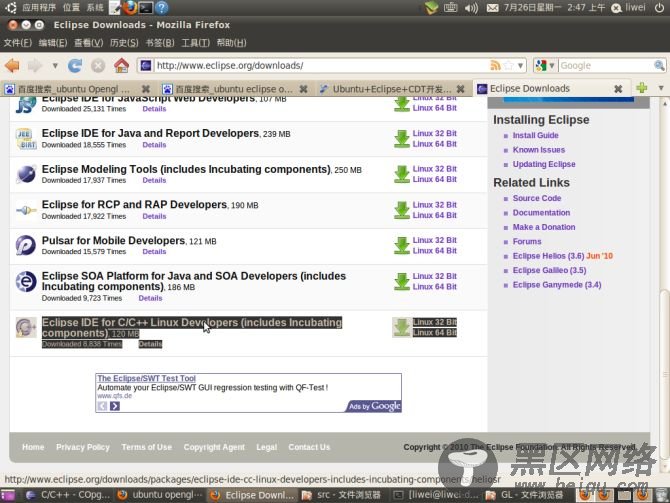The width and height of the screenshot is (670, 503).
Task: Open the History (历史) menu
Action: coord(124,43)
